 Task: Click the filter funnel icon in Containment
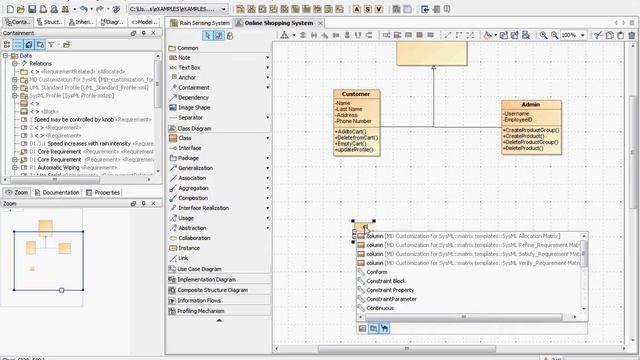[x=51, y=44]
